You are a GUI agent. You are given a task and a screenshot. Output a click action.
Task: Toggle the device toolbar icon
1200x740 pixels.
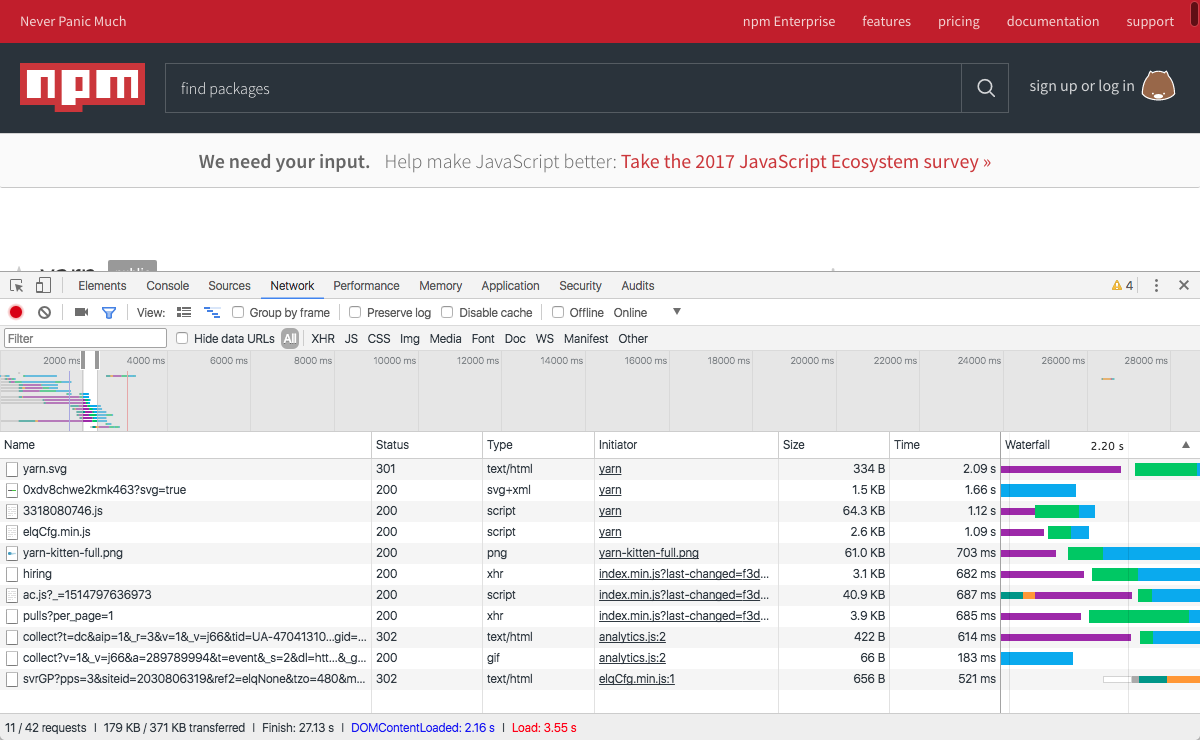click(43, 286)
